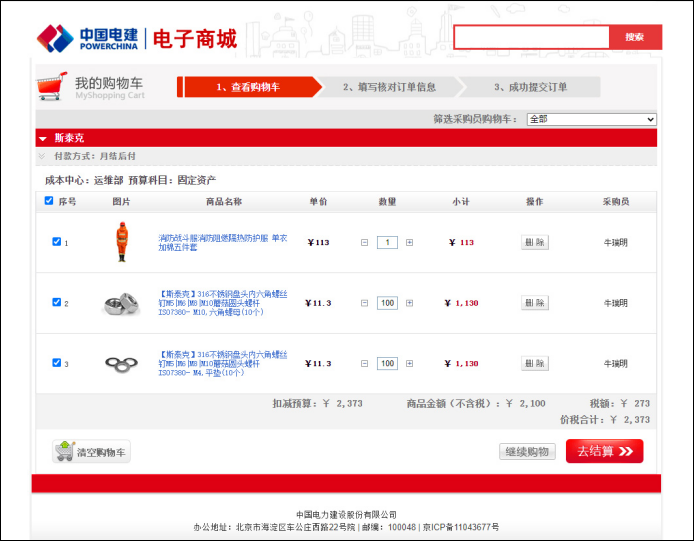Decrease quantity of item 2 with minus

point(364,303)
